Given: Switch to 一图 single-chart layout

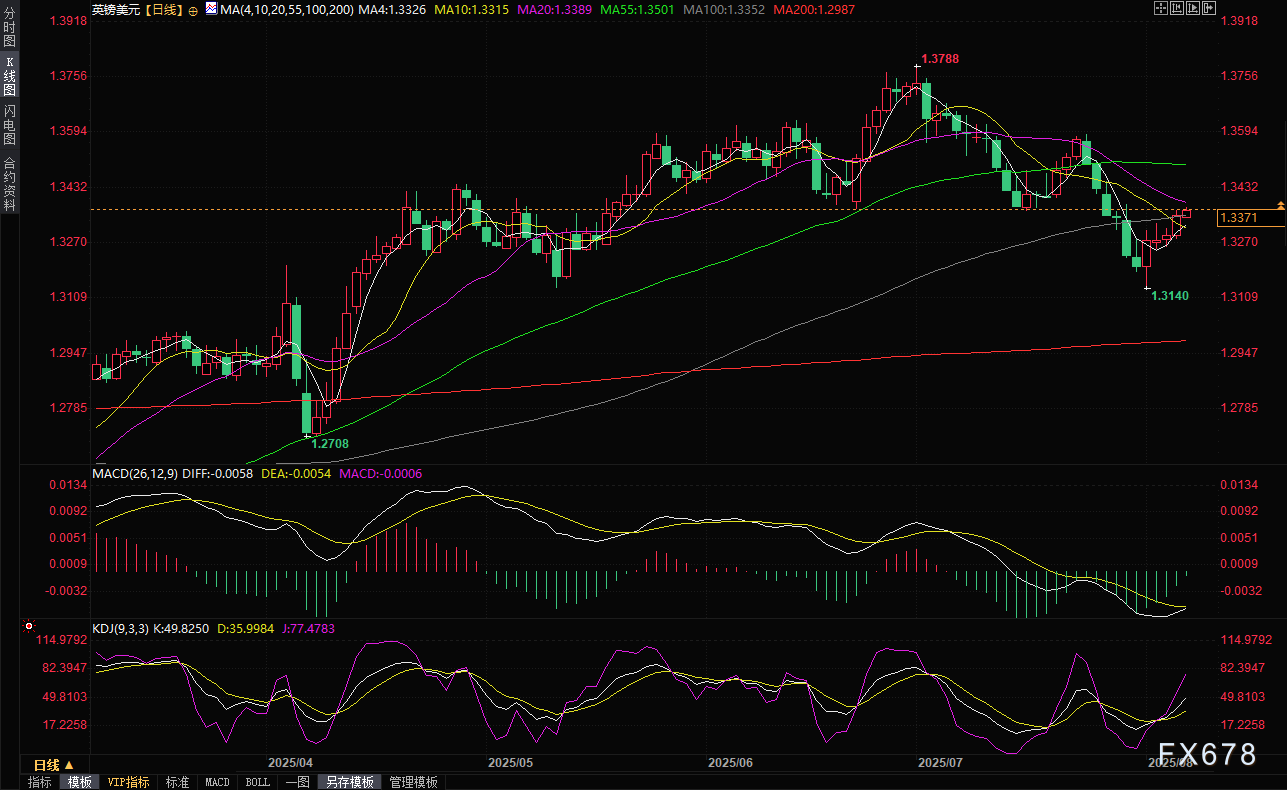Looking at the screenshot, I should click(x=297, y=782).
